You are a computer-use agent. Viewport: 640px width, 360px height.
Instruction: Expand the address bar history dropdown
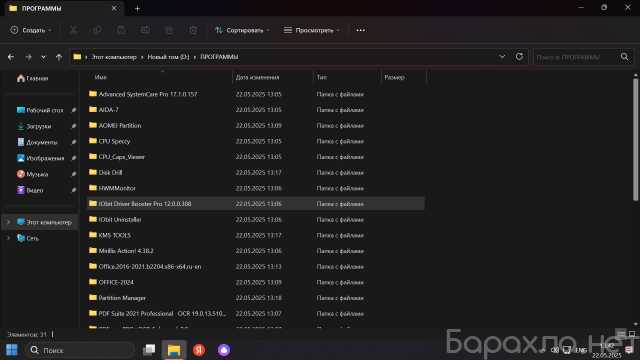(502, 57)
